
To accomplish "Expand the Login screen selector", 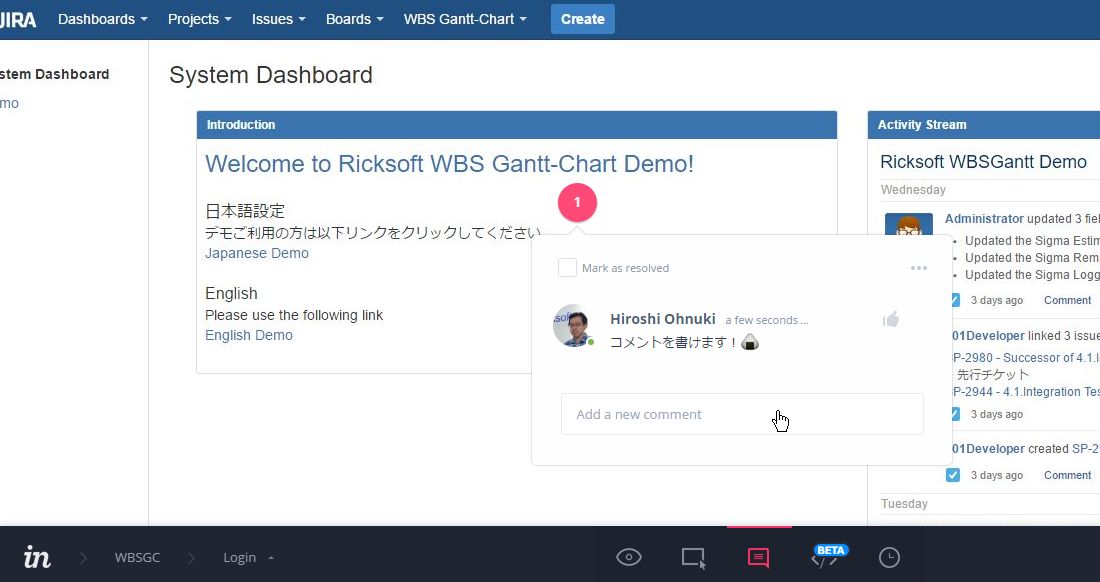I will click(248, 557).
